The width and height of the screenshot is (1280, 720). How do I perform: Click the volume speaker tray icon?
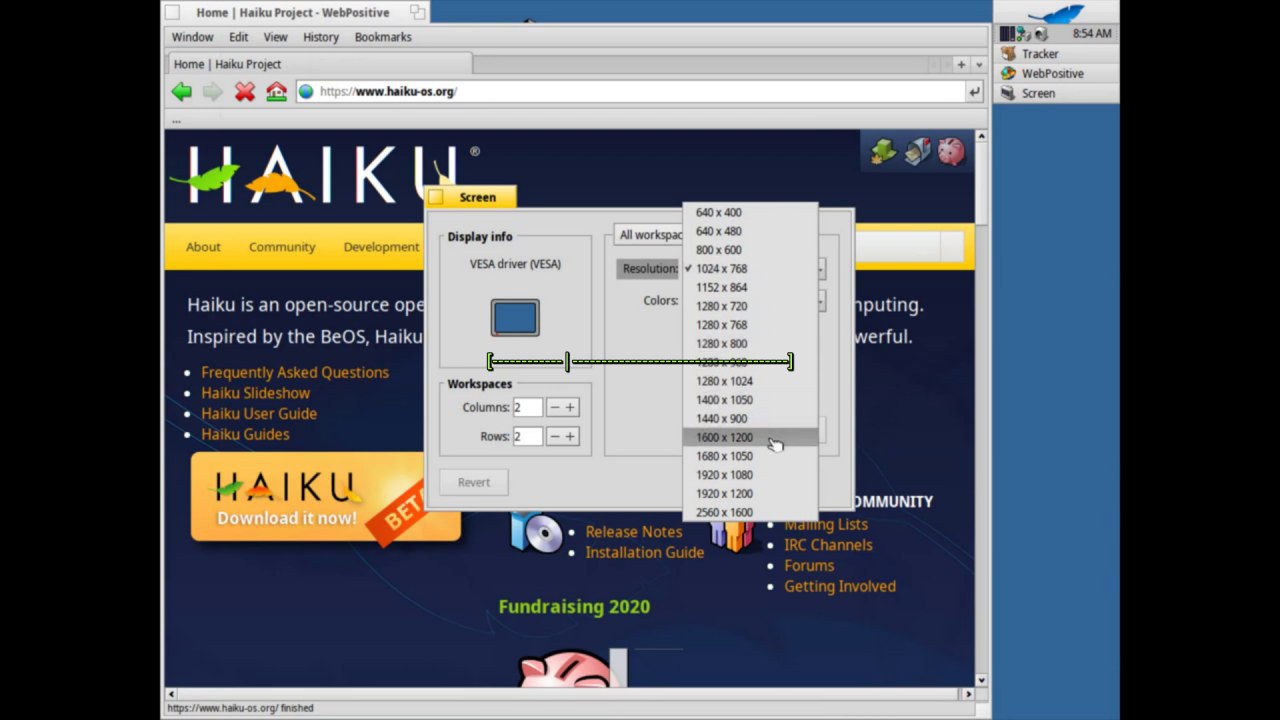1041,33
